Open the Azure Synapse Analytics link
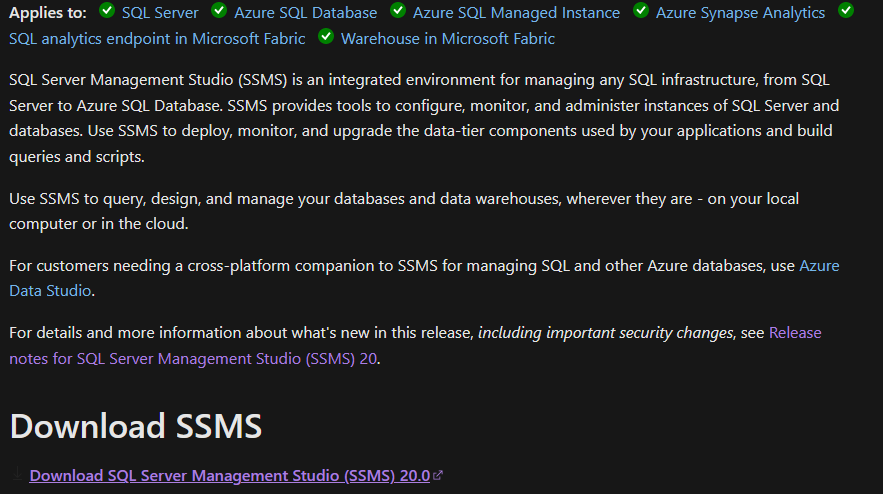The width and height of the screenshot is (883, 494). (x=740, y=12)
